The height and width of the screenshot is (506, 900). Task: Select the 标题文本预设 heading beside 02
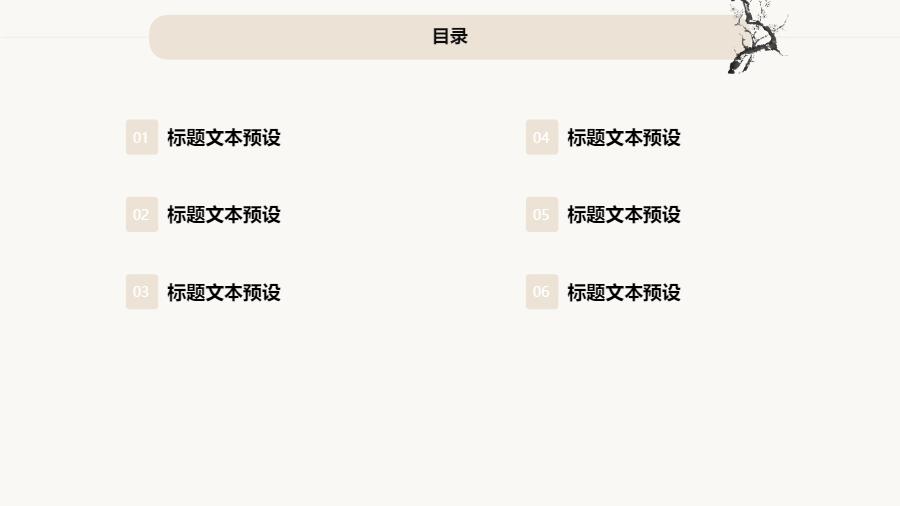[224, 214]
